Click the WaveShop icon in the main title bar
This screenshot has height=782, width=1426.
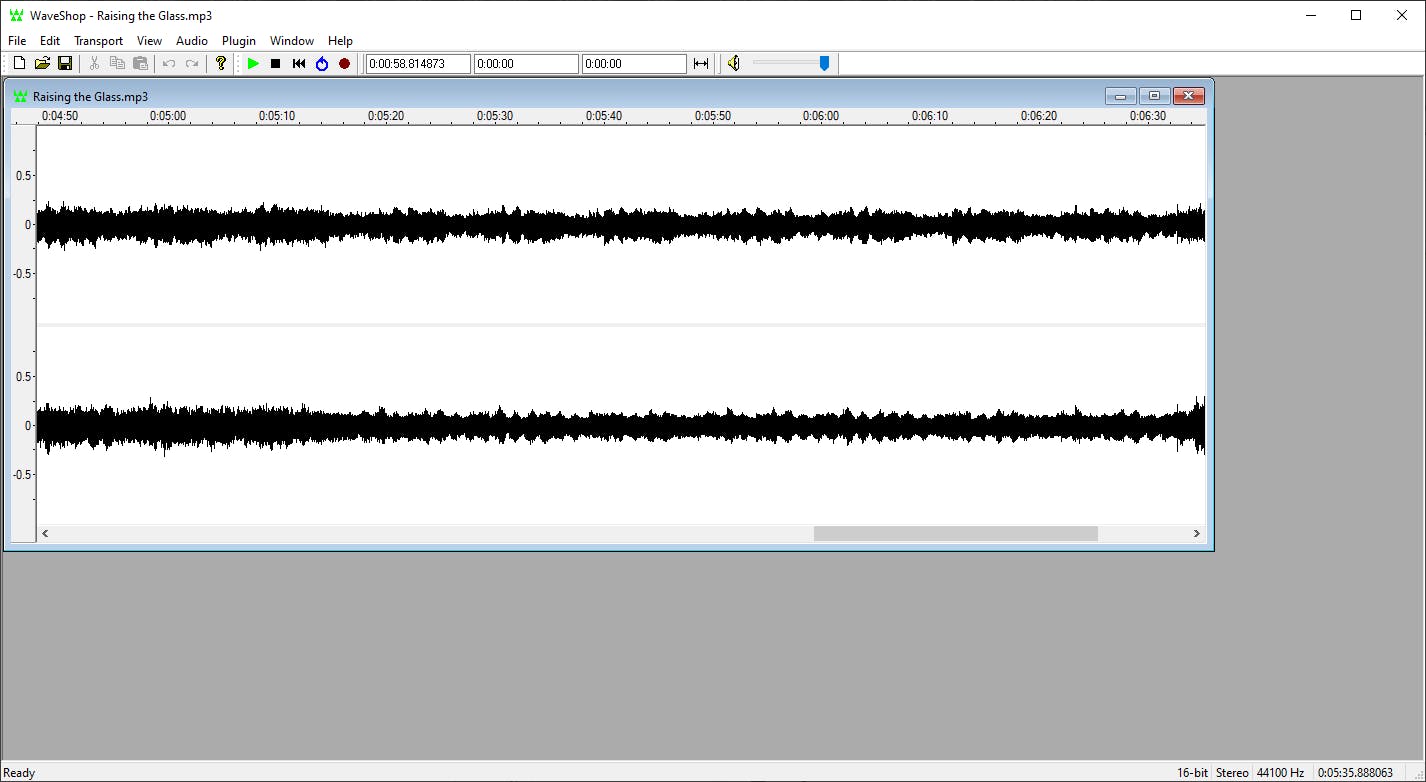tap(16, 15)
